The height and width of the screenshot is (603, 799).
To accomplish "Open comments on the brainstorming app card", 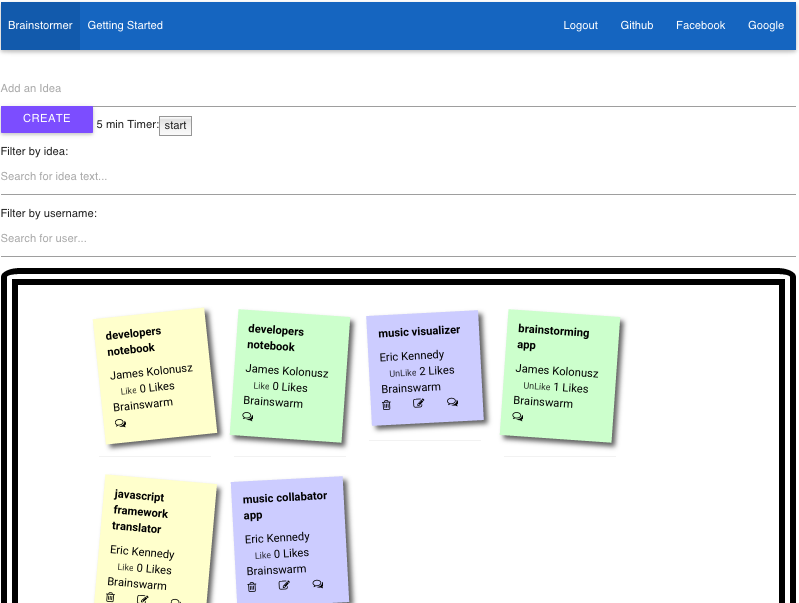I will (518, 416).
